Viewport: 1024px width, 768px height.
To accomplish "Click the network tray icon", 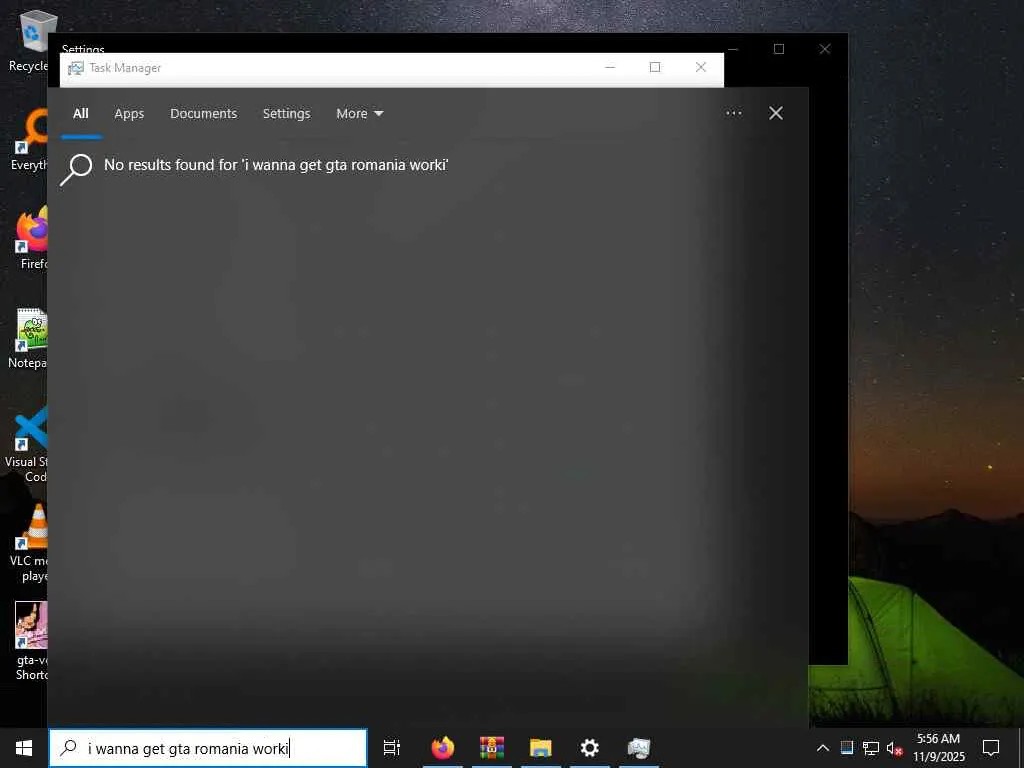I will (871, 748).
